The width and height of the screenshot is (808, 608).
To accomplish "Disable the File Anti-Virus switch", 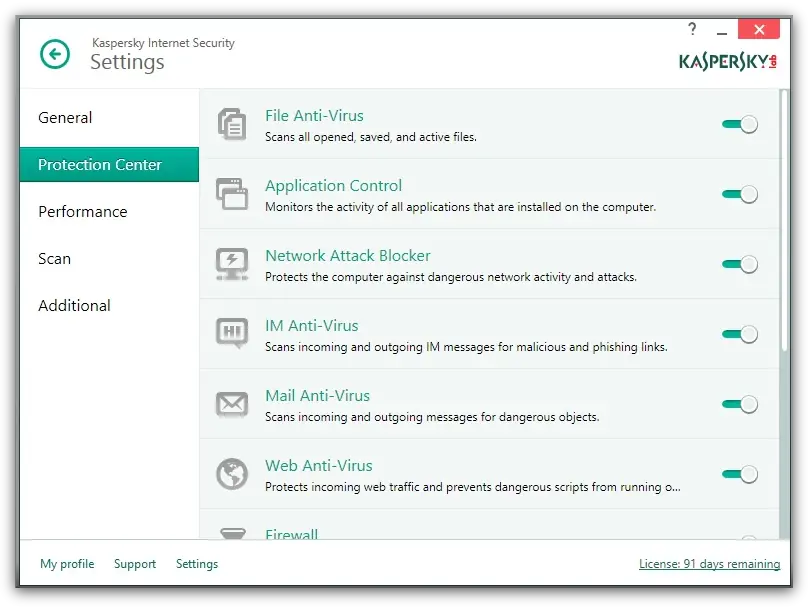I will click(x=740, y=124).
